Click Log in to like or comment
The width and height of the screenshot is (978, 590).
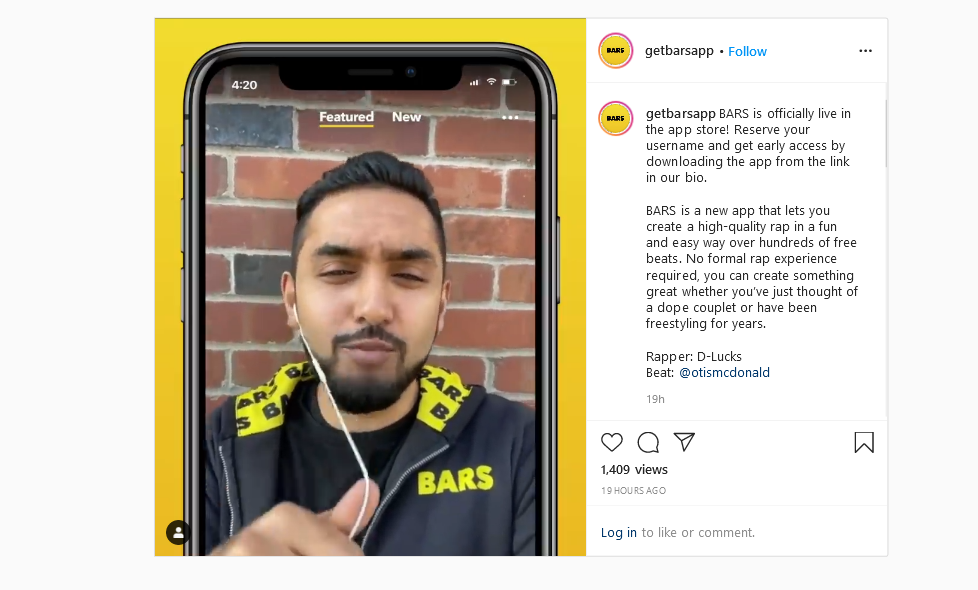(619, 532)
